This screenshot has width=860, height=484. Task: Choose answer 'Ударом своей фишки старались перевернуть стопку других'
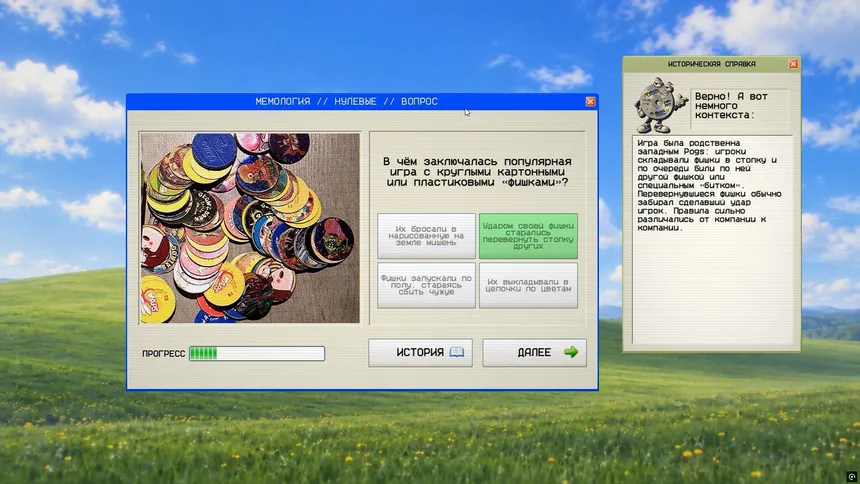coord(528,236)
